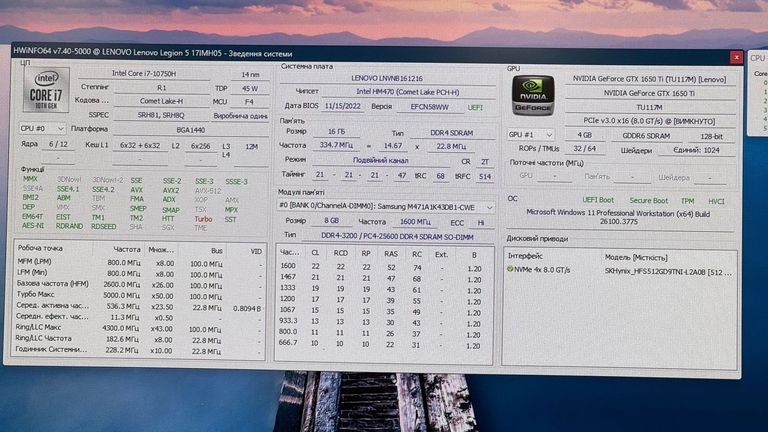Viewport: 768px width, 432px height.
Task: Click the AVX2 feature label
Action: coord(171,190)
